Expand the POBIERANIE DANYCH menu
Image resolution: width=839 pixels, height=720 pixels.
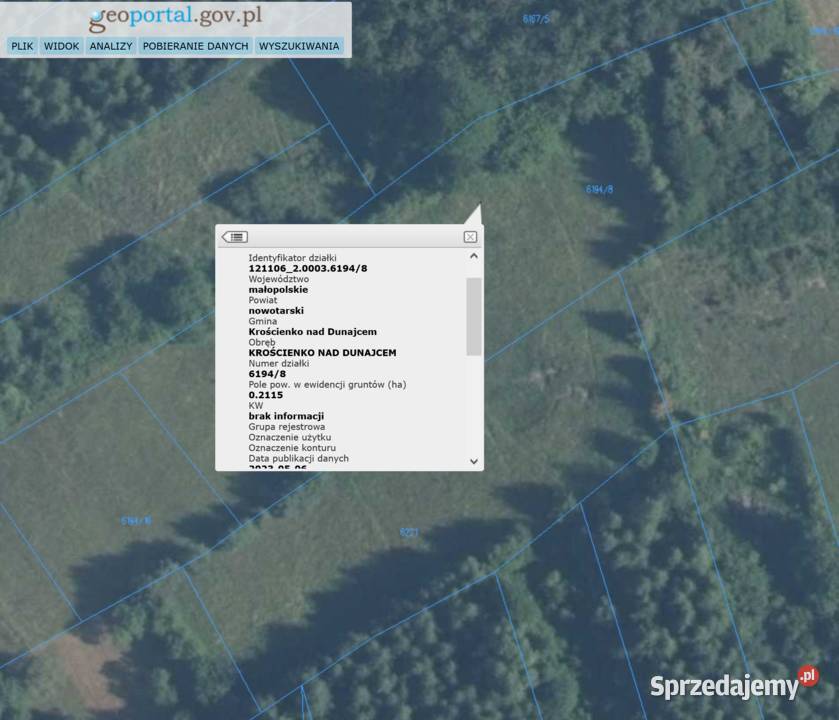click(195, 46)
